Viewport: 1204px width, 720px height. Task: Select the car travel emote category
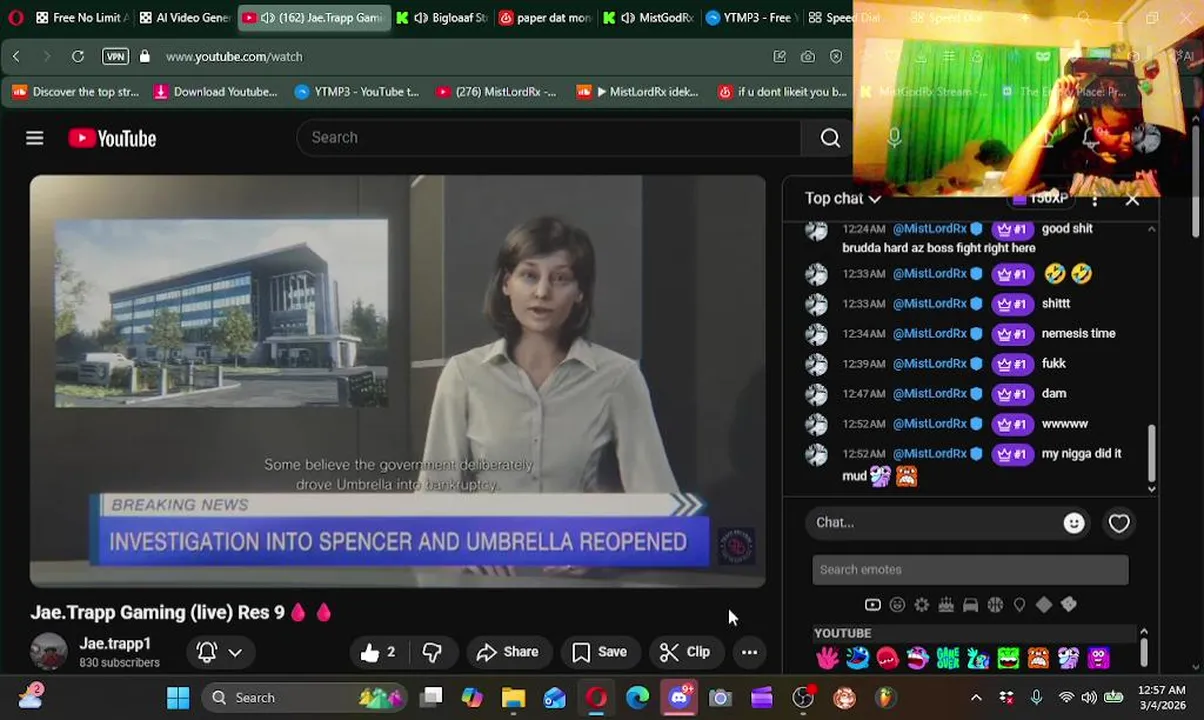(x=970, y=605)
